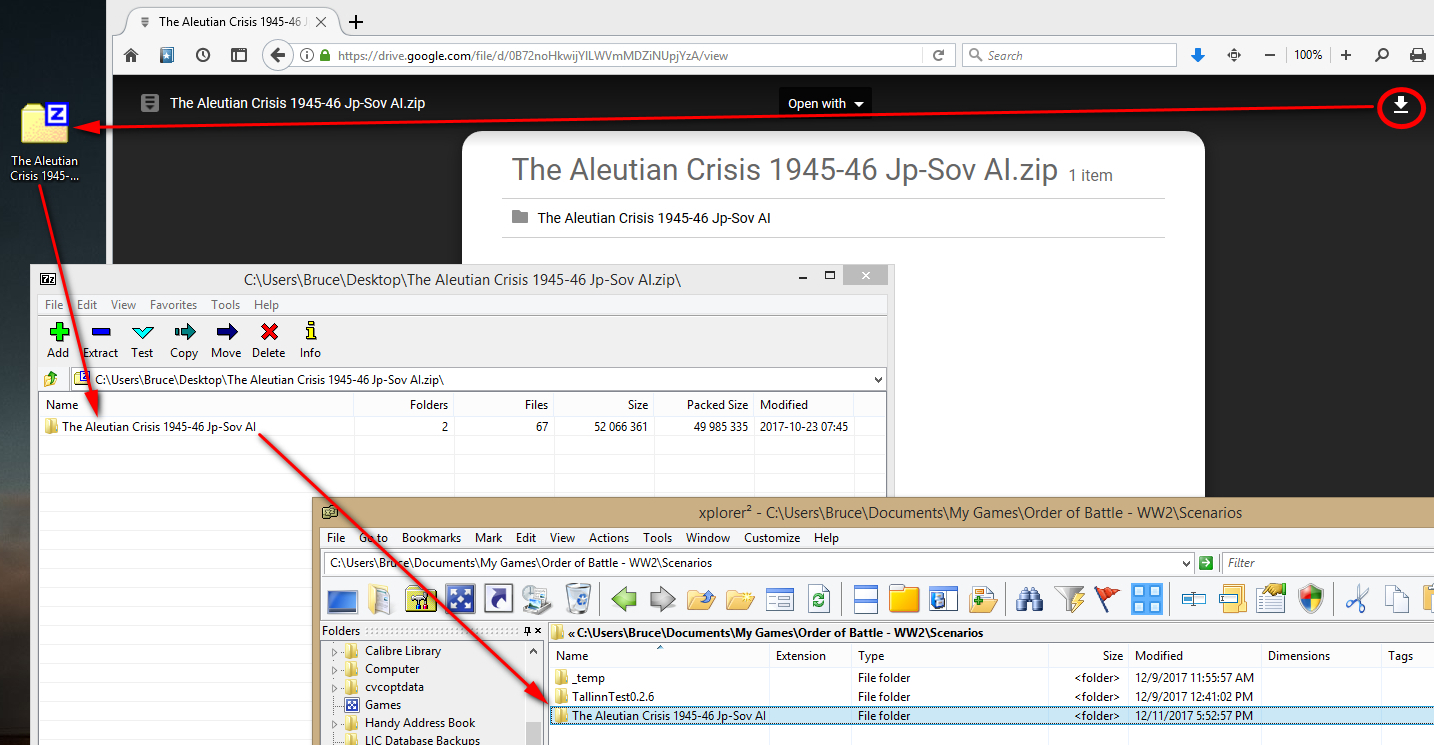Click the 7-Zip Copy toolbar icon
The height and width of the screenshot is (745, 1434).
[184, 332]
